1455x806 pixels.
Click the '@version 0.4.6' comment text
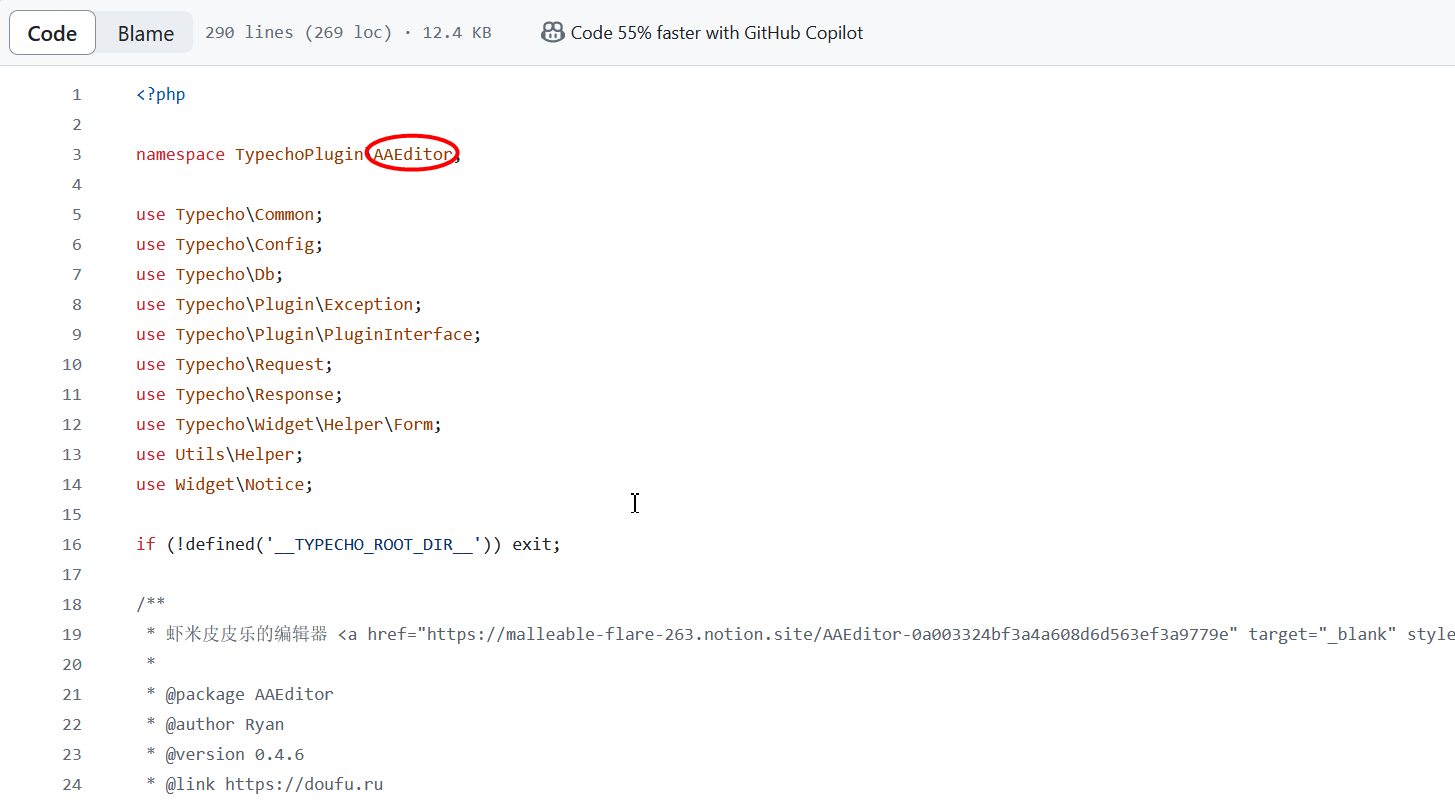[x=235, y=754]
